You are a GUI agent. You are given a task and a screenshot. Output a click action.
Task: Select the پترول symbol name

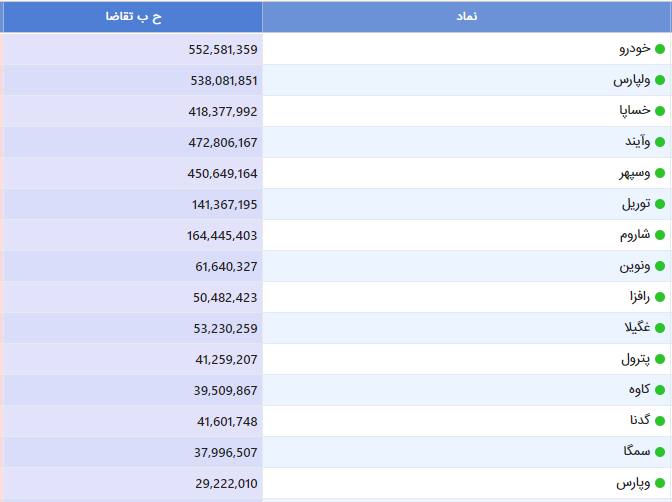[x=636, y=359]
